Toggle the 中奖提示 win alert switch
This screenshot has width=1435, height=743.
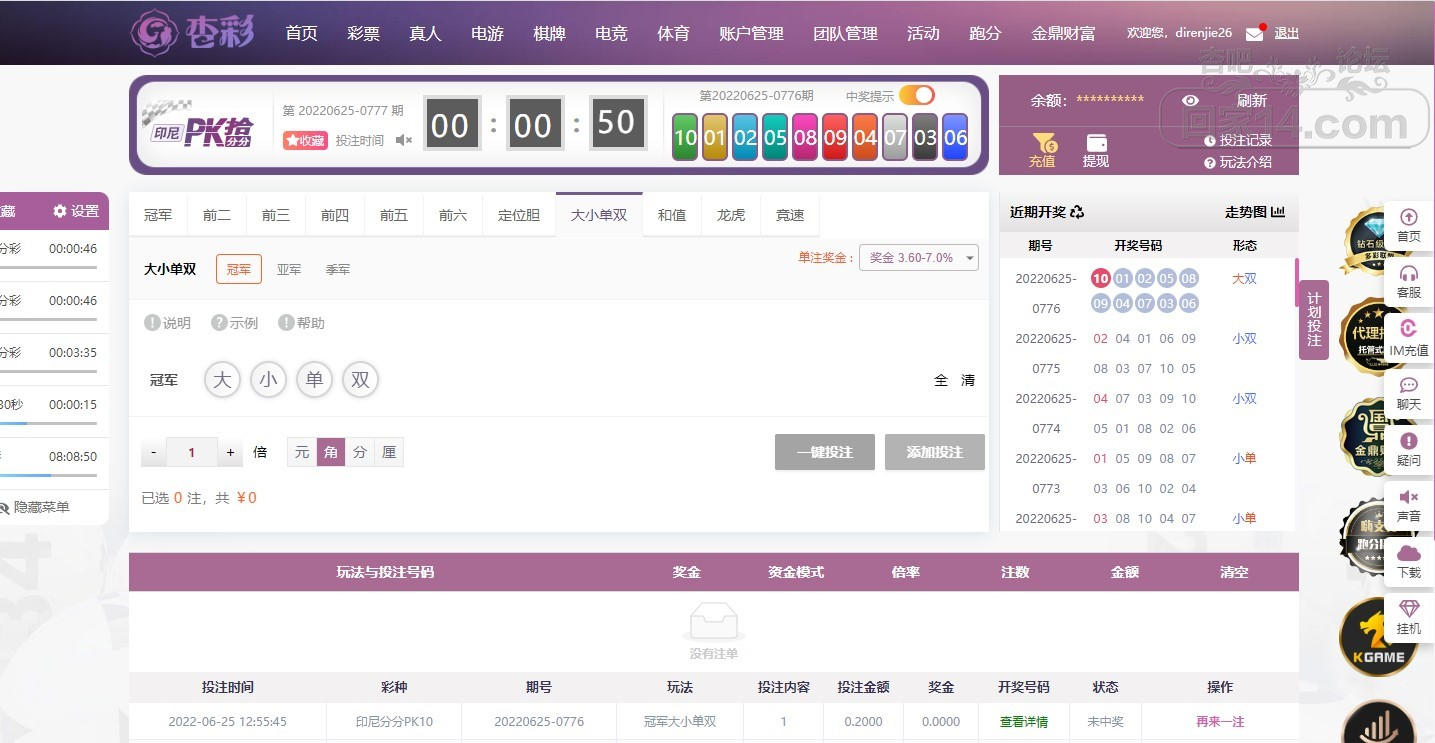(x=916, y=95)
